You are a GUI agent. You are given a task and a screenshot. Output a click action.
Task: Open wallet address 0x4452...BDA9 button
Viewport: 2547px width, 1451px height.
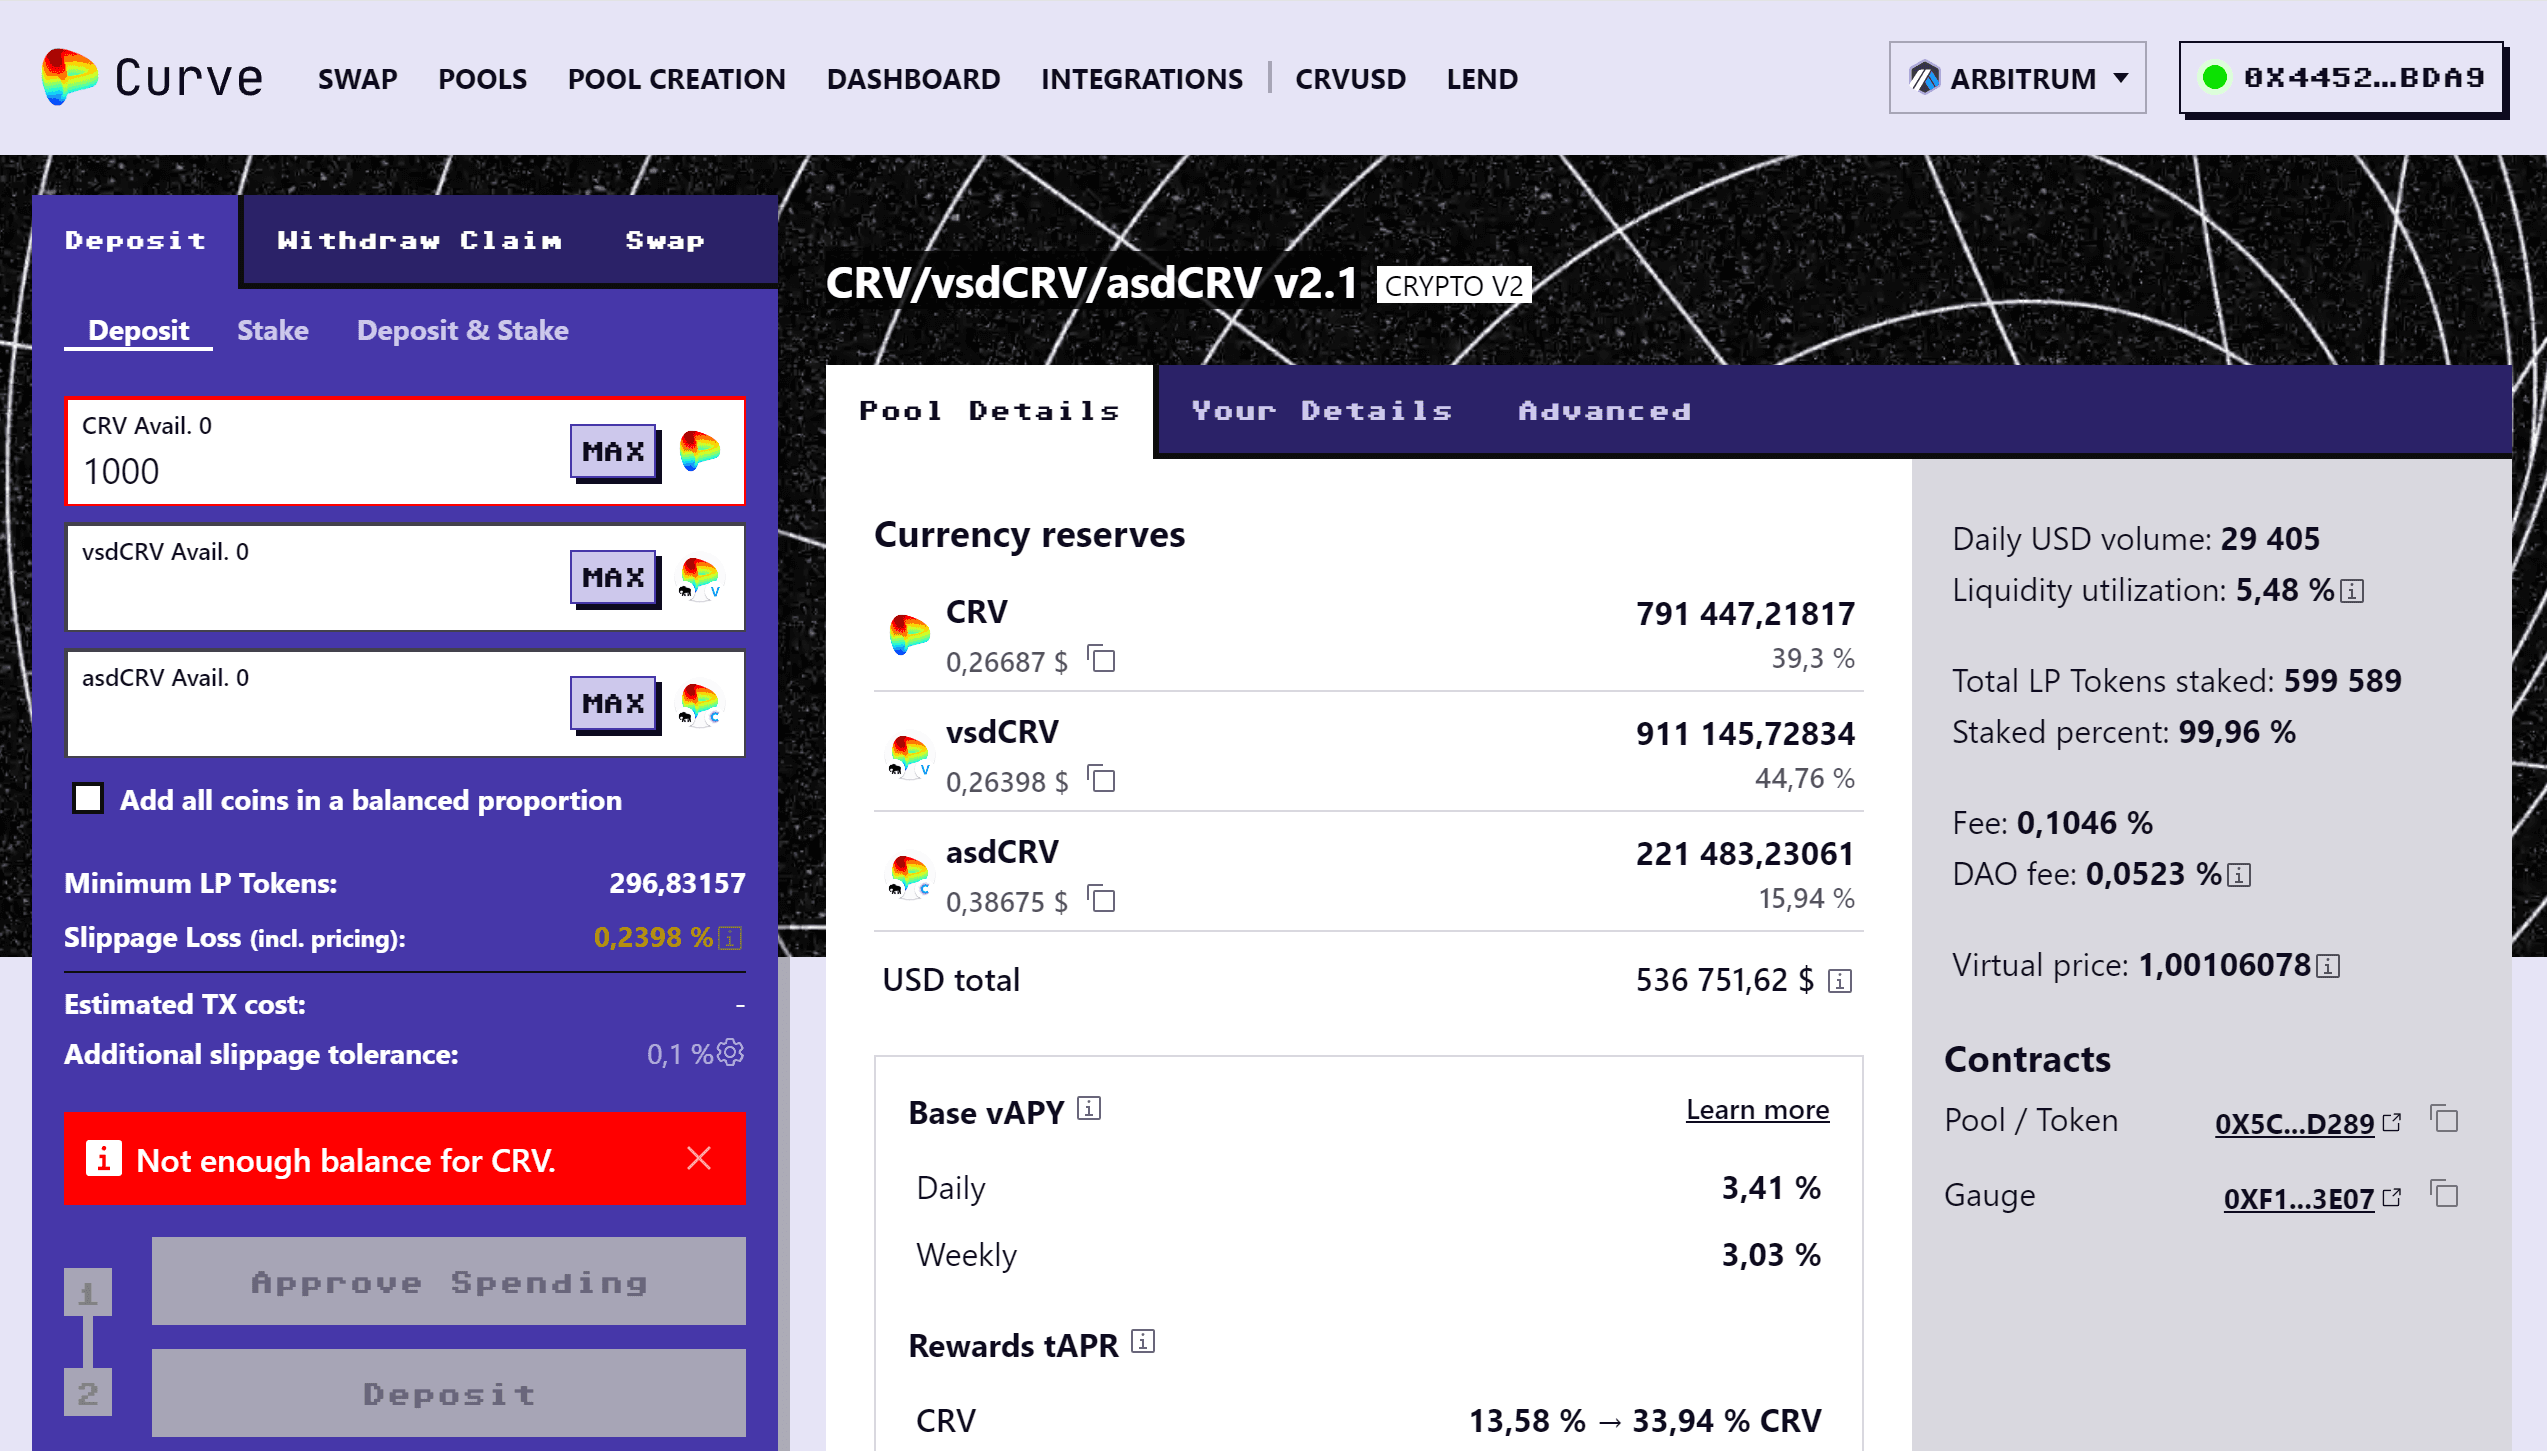(2341, 77)
